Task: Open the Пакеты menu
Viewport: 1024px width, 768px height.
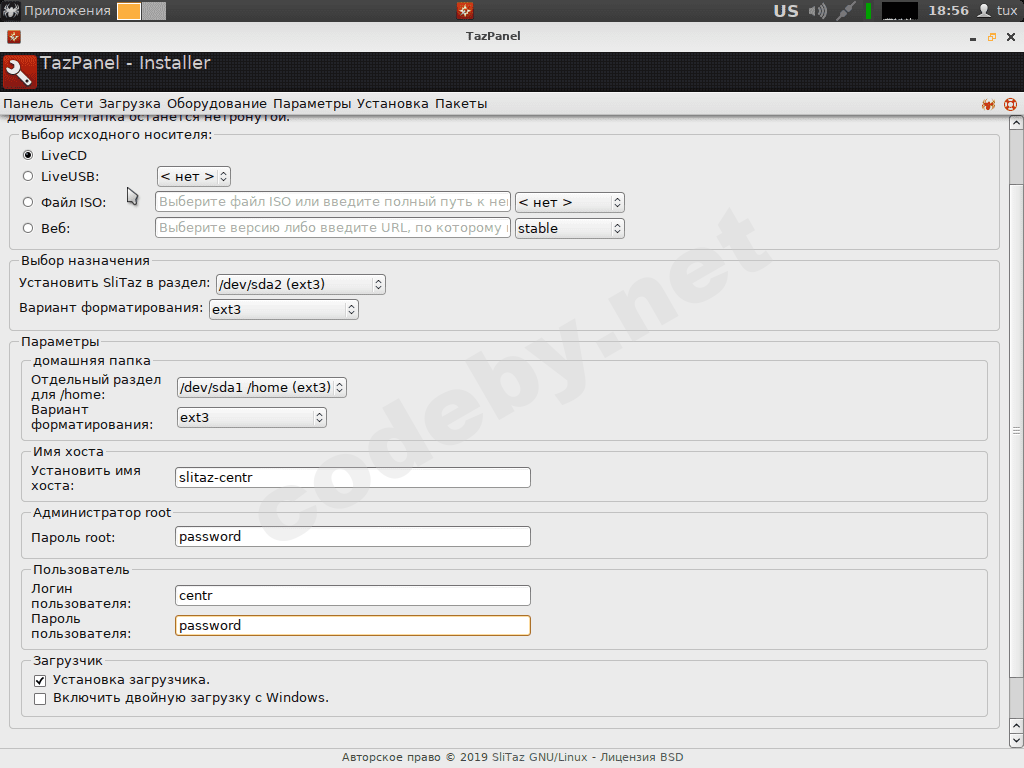Action: (461, 104)
